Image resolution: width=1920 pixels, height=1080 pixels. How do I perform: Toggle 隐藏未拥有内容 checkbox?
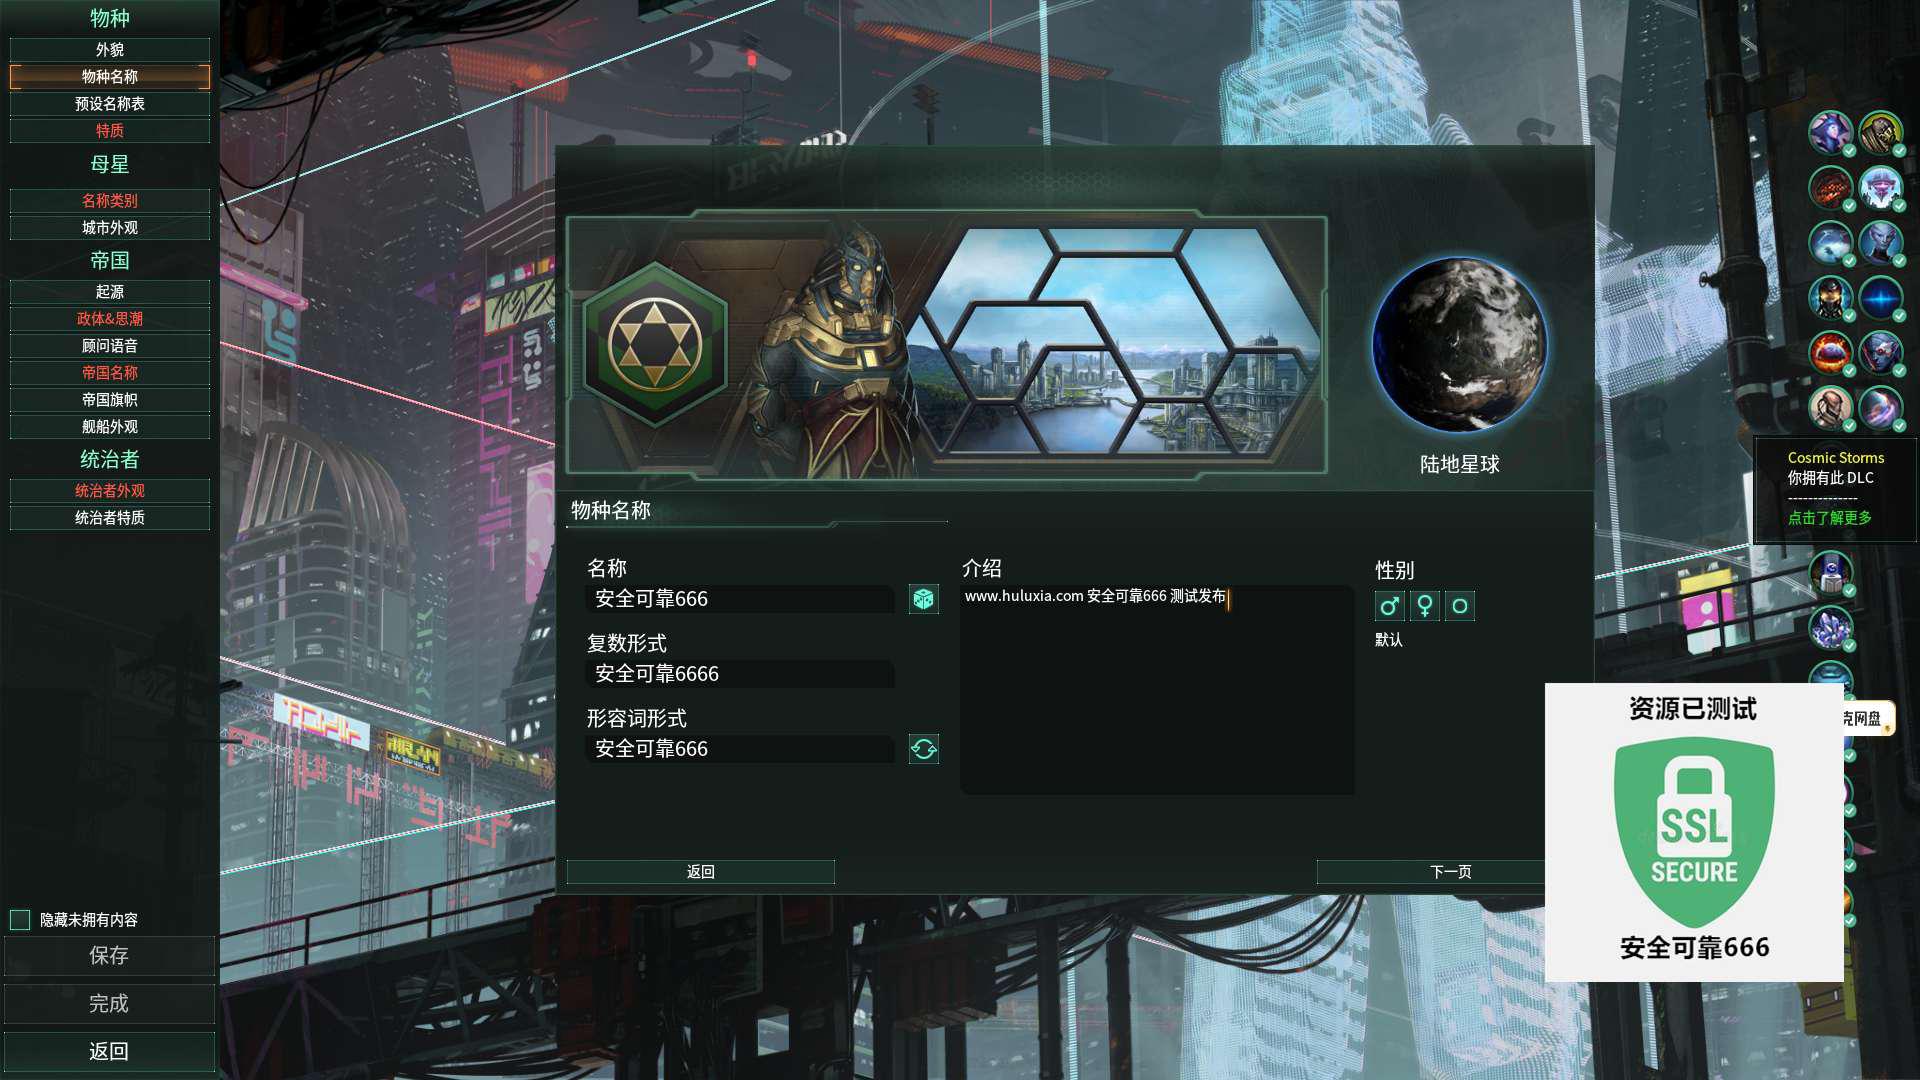point(20,920)
